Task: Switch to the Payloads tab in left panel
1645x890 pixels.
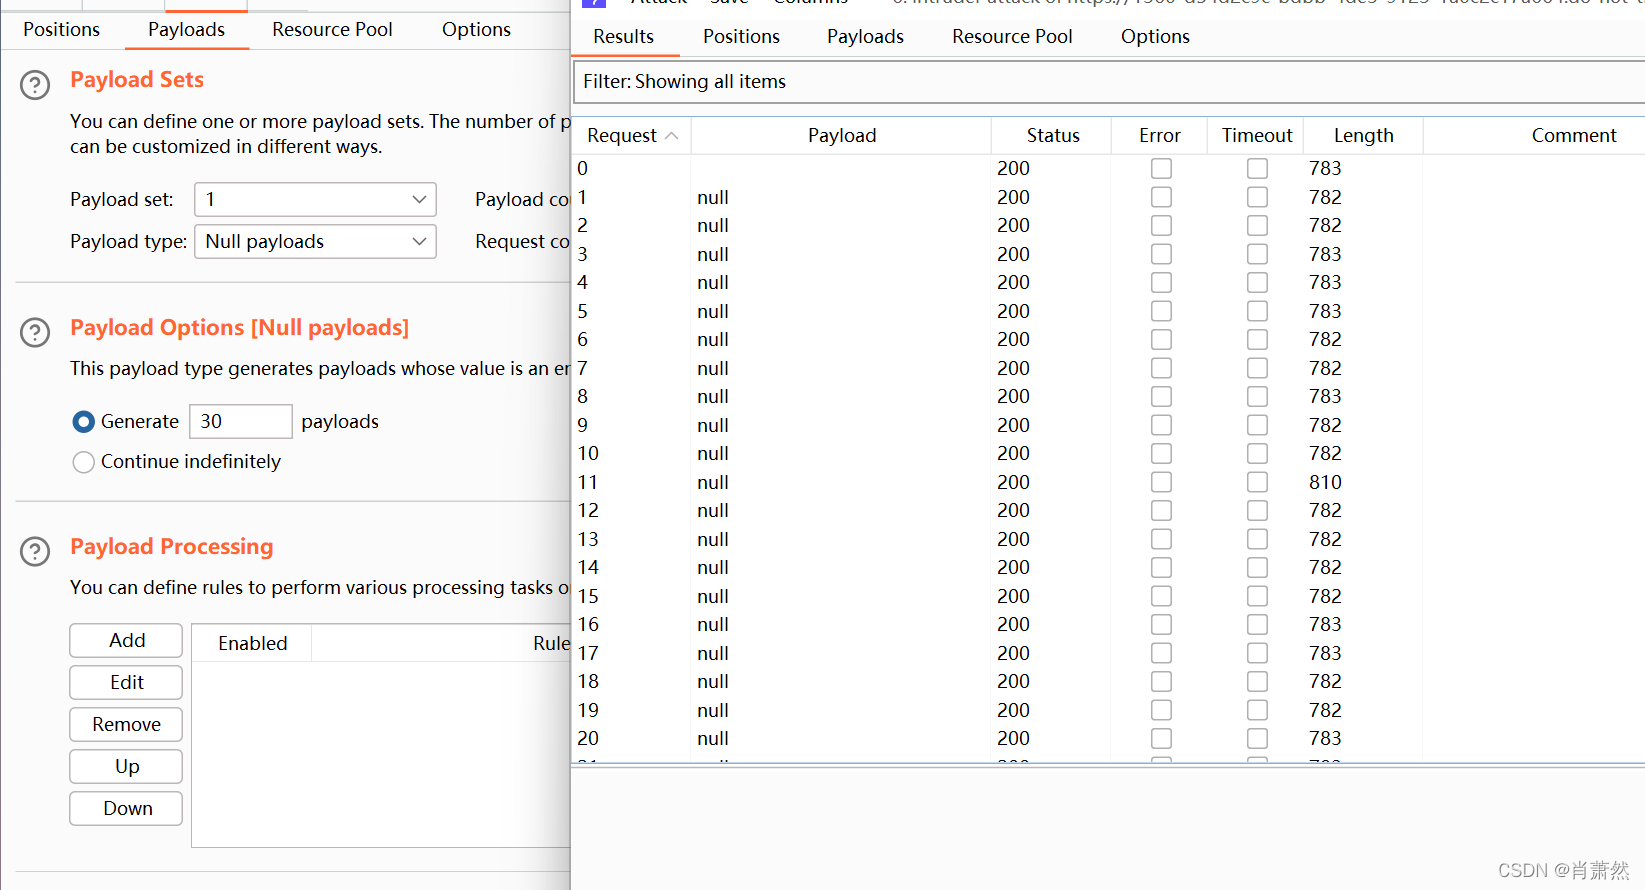Action: (187, 30)
